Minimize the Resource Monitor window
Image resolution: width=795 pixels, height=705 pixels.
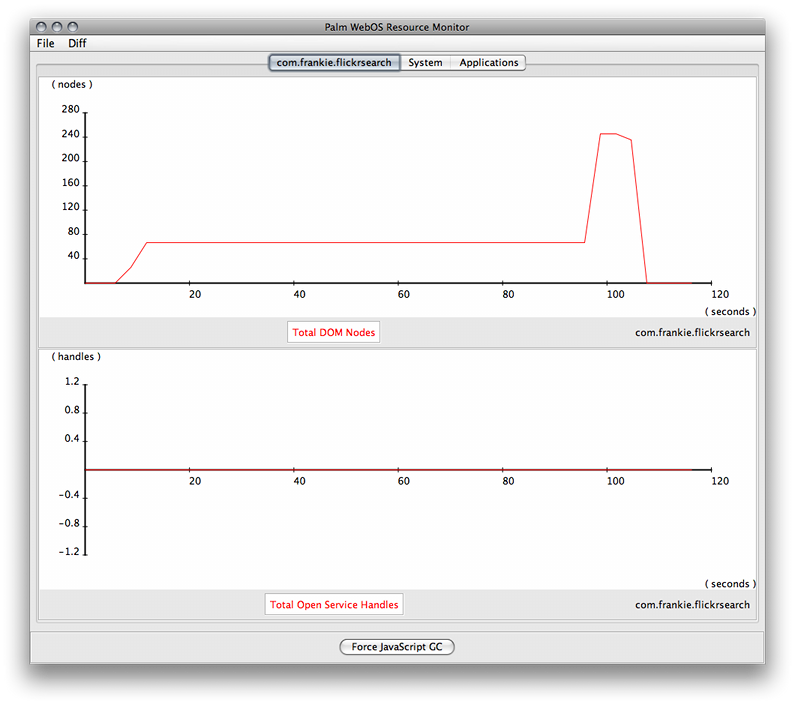pos(57,27)
